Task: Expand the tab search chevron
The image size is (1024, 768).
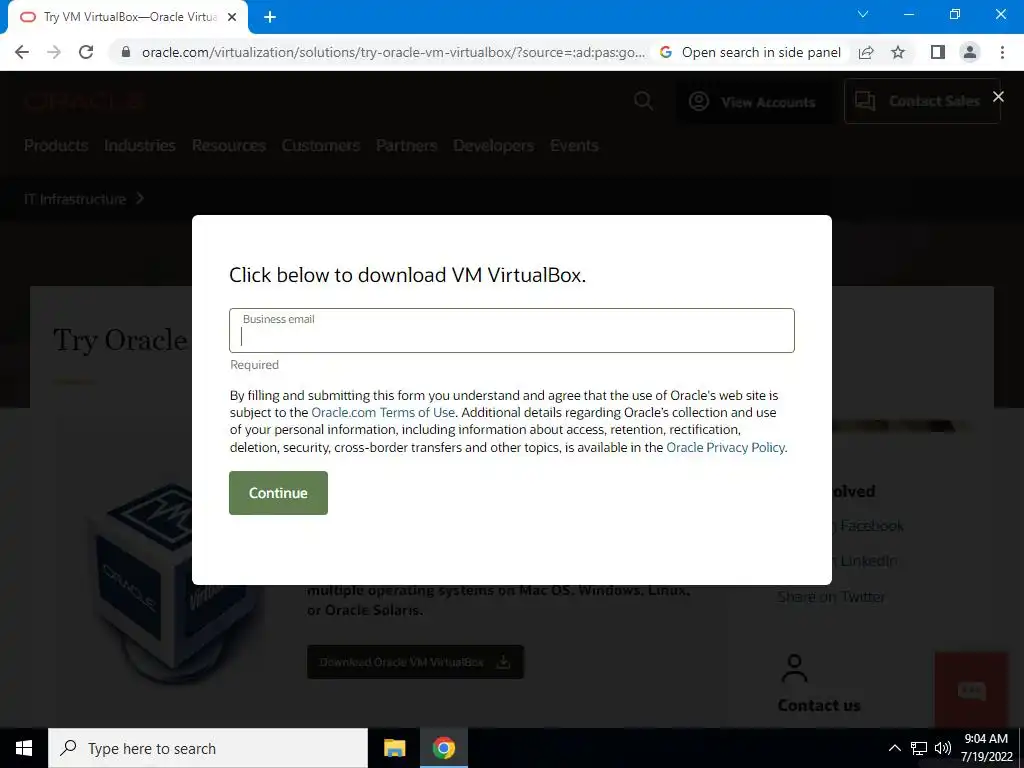Action: pyautogui.click(x=863, y=14)
